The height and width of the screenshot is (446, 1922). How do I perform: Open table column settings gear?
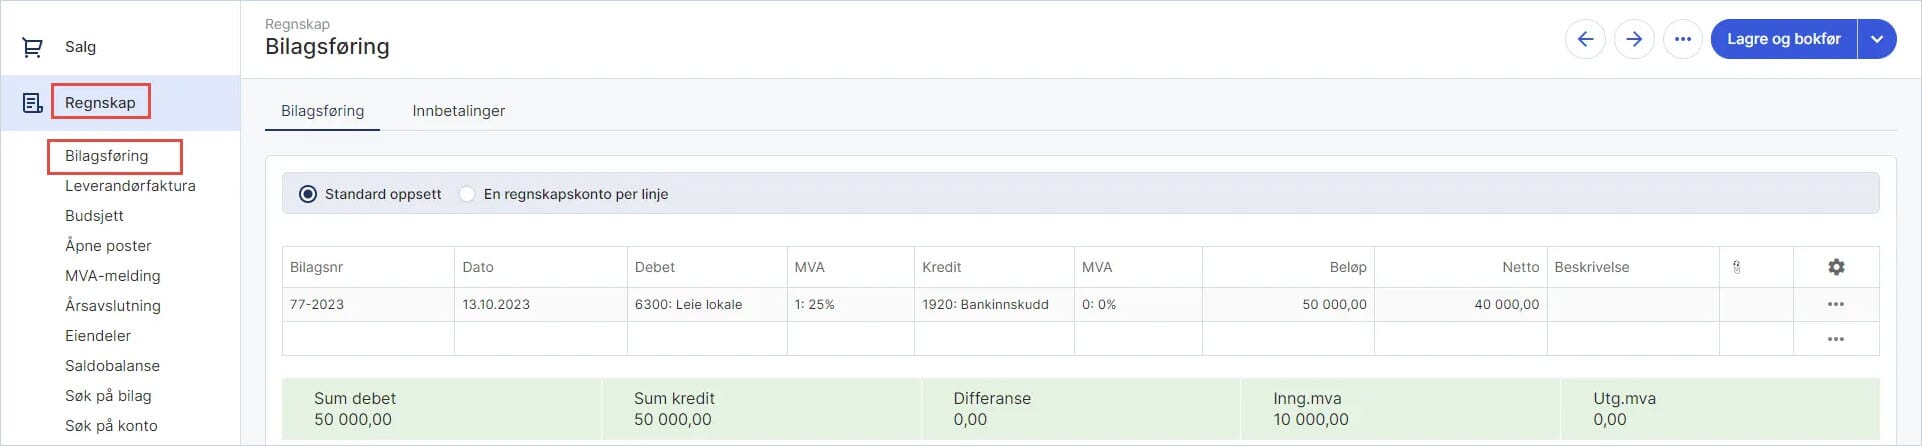1836,267
